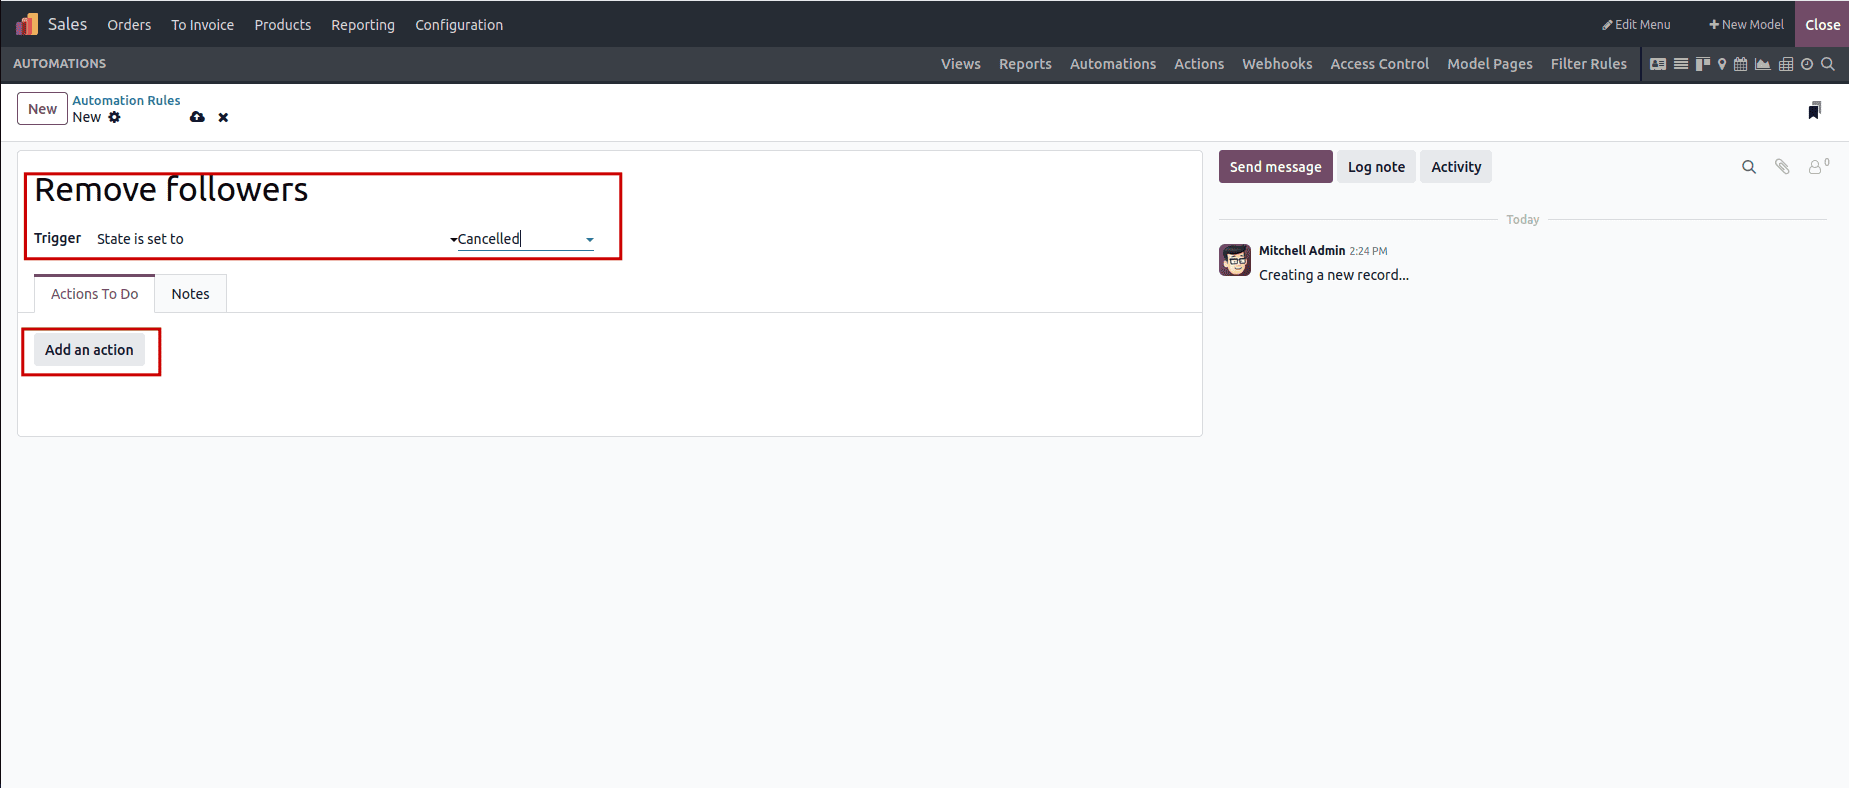
Task: Click Mitchell Admin author name
Action: point(1301,251)
